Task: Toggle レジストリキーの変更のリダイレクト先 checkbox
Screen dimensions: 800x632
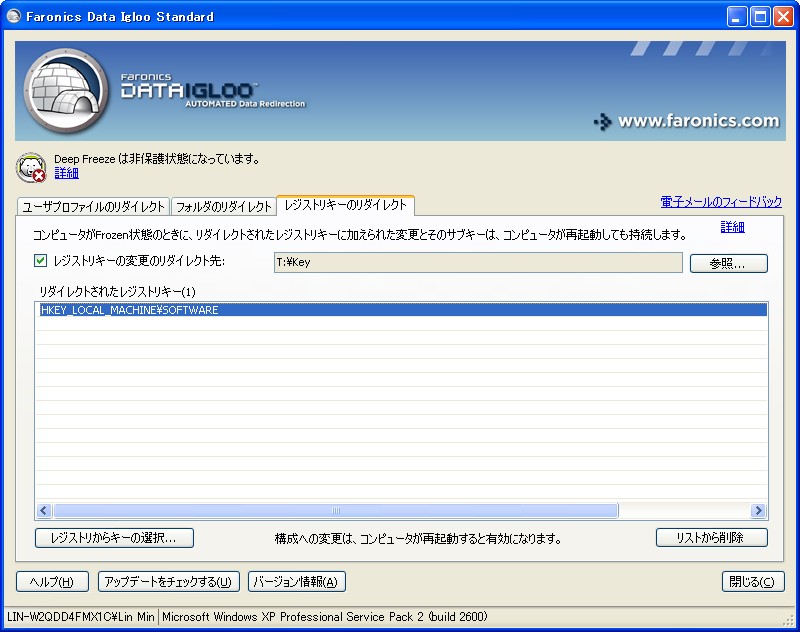Action: (x=40, y=261)
